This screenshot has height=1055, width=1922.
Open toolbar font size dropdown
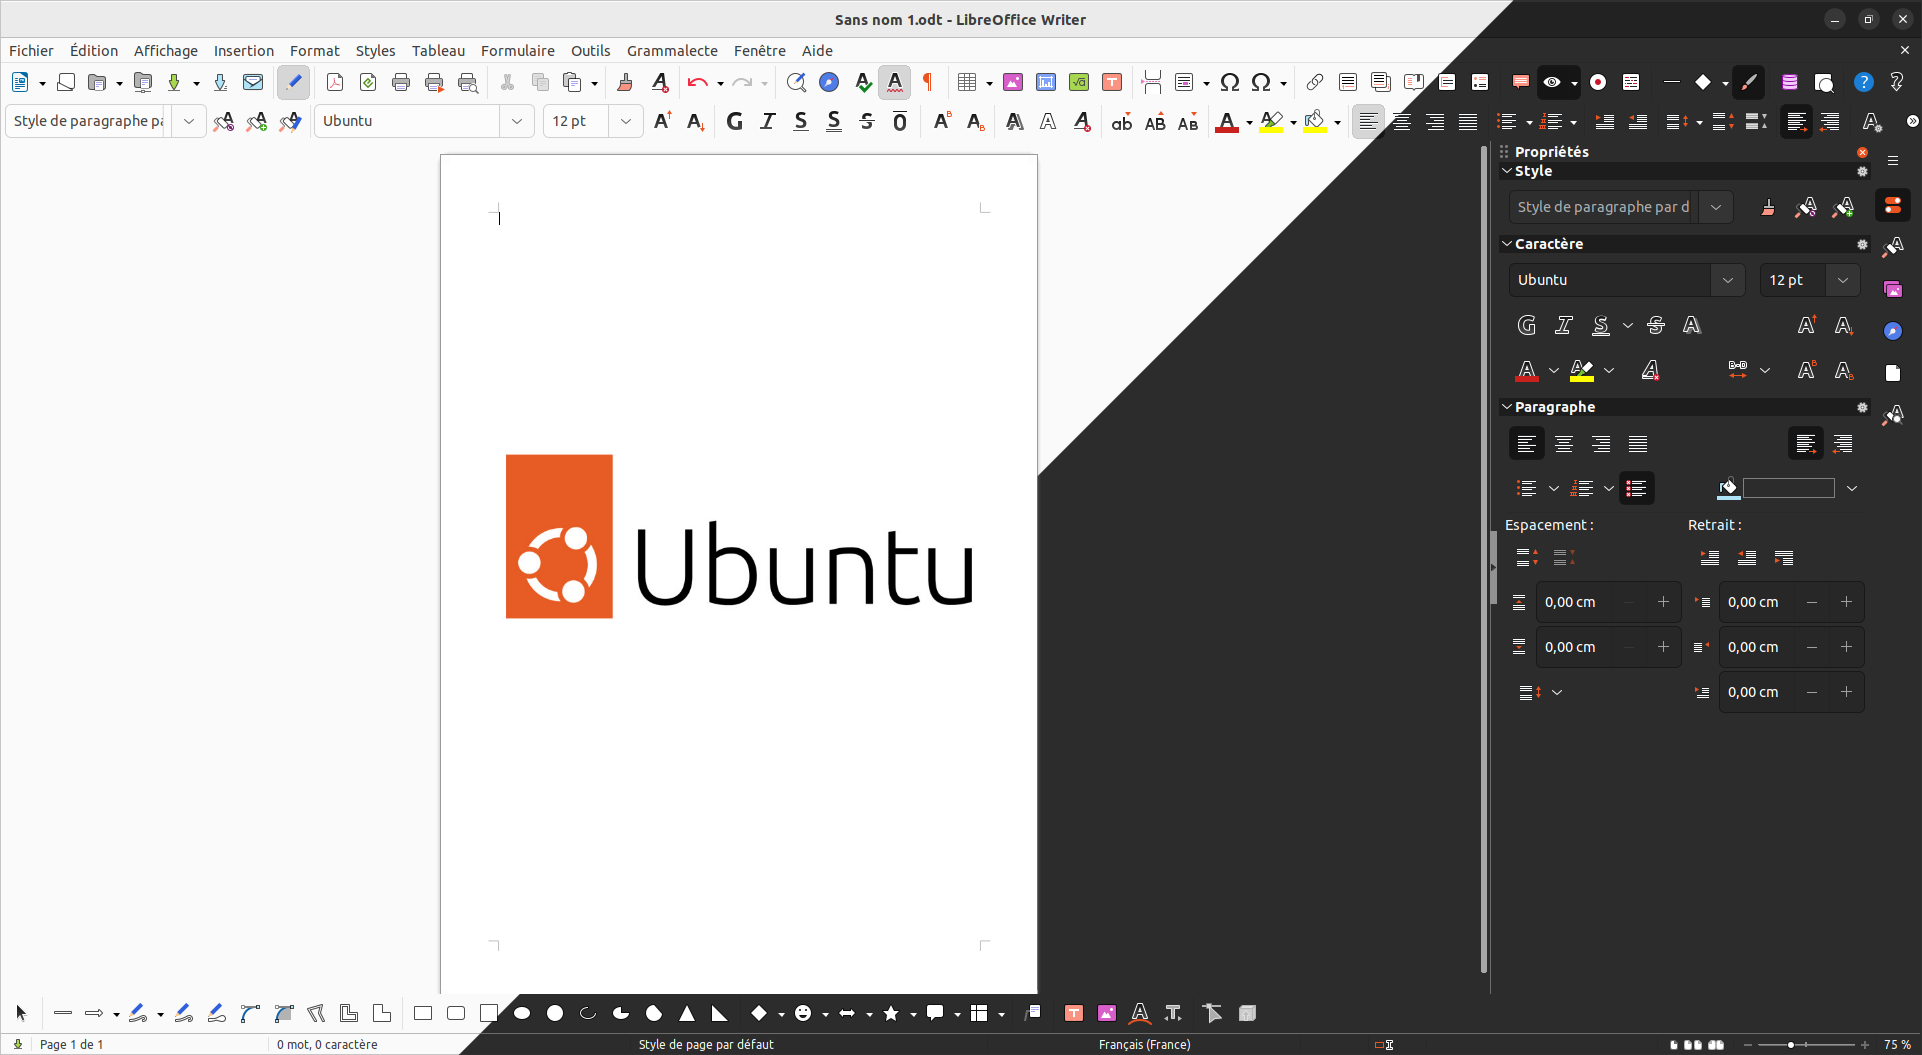626,121
